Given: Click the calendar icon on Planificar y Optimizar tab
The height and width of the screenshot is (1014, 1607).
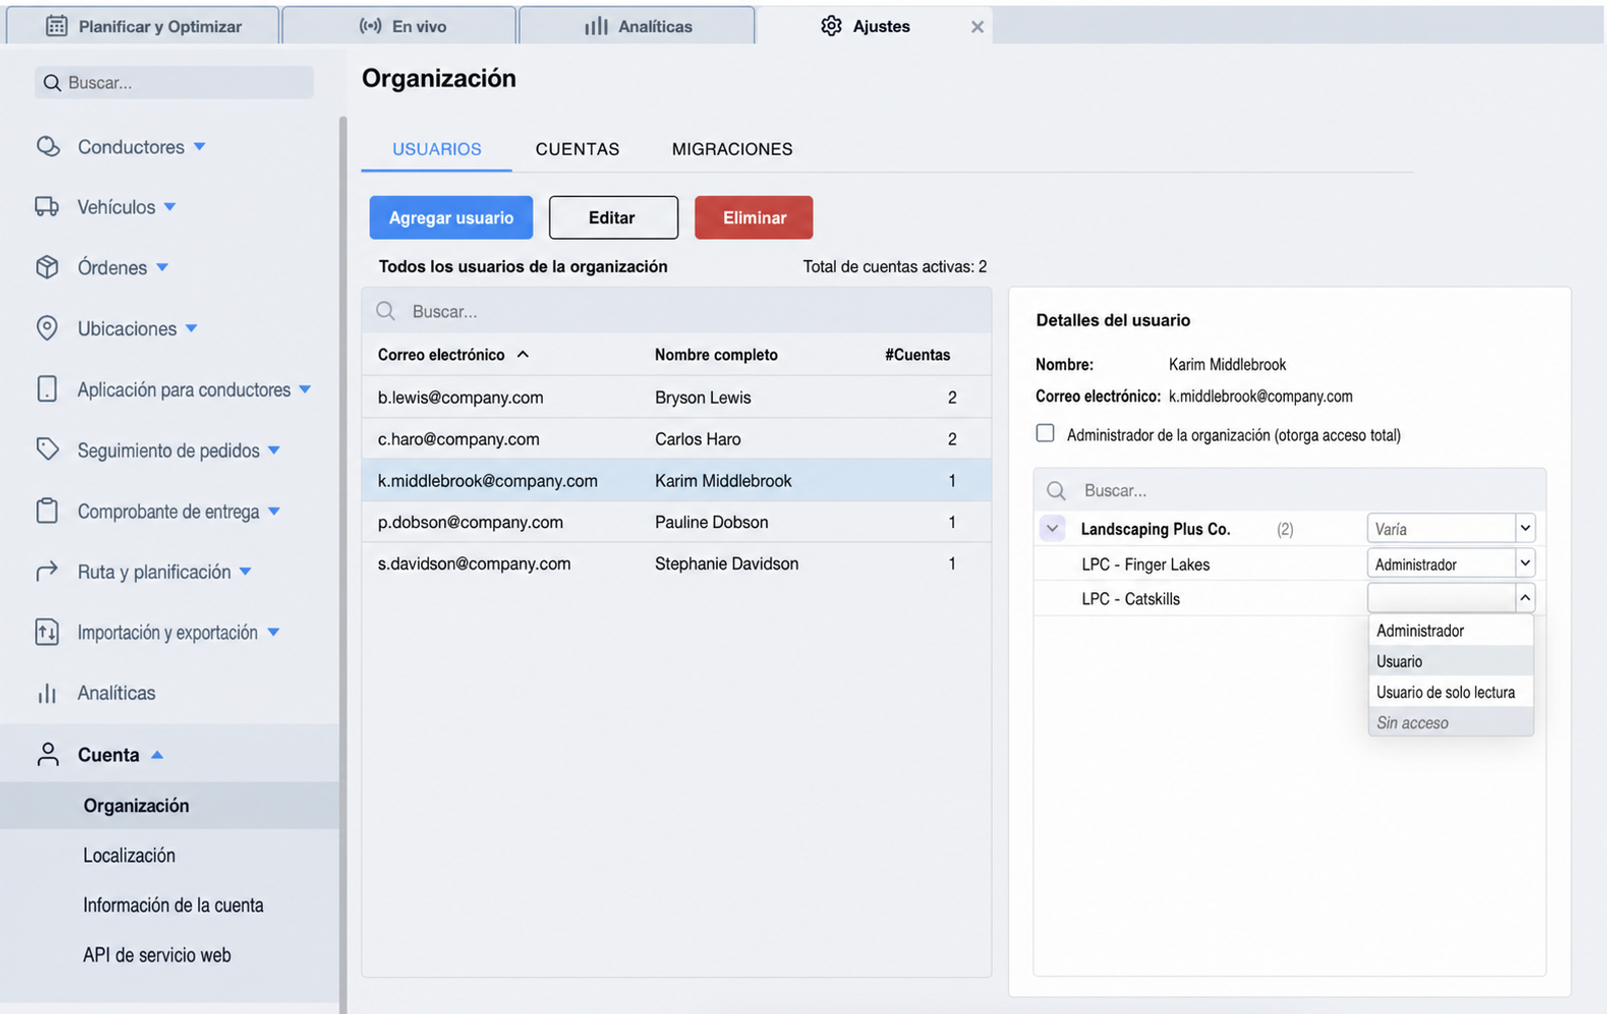Looking at the screenshot, I should point(57,26).
